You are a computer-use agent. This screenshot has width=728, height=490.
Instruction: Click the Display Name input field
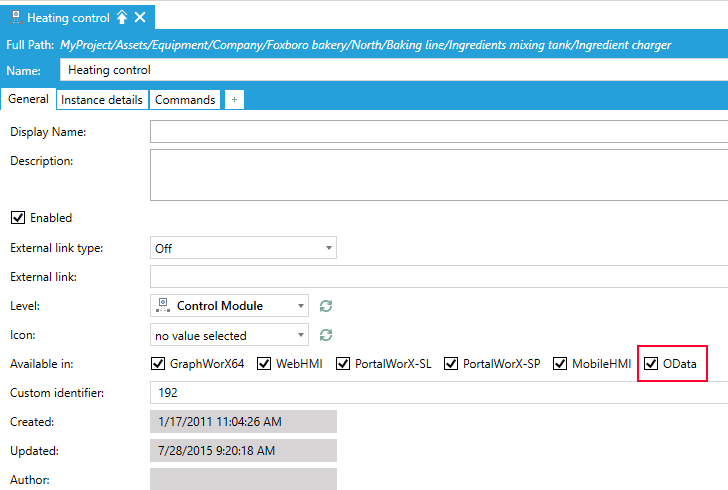[x=438, y=132]
